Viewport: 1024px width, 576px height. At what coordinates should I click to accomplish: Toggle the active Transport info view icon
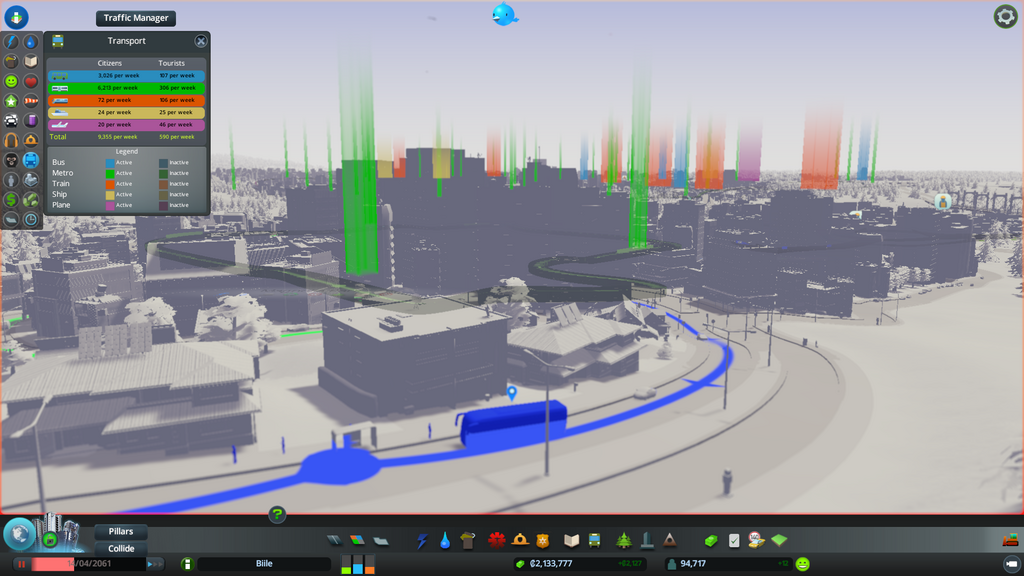[x=31, y=160]
